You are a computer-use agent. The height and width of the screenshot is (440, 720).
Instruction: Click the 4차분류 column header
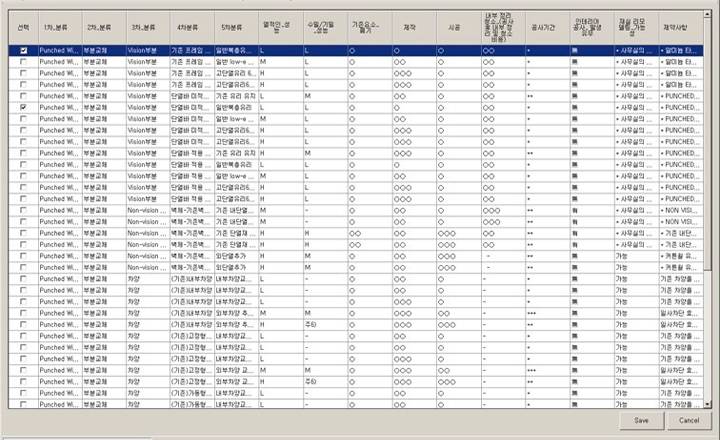(190, 28)
